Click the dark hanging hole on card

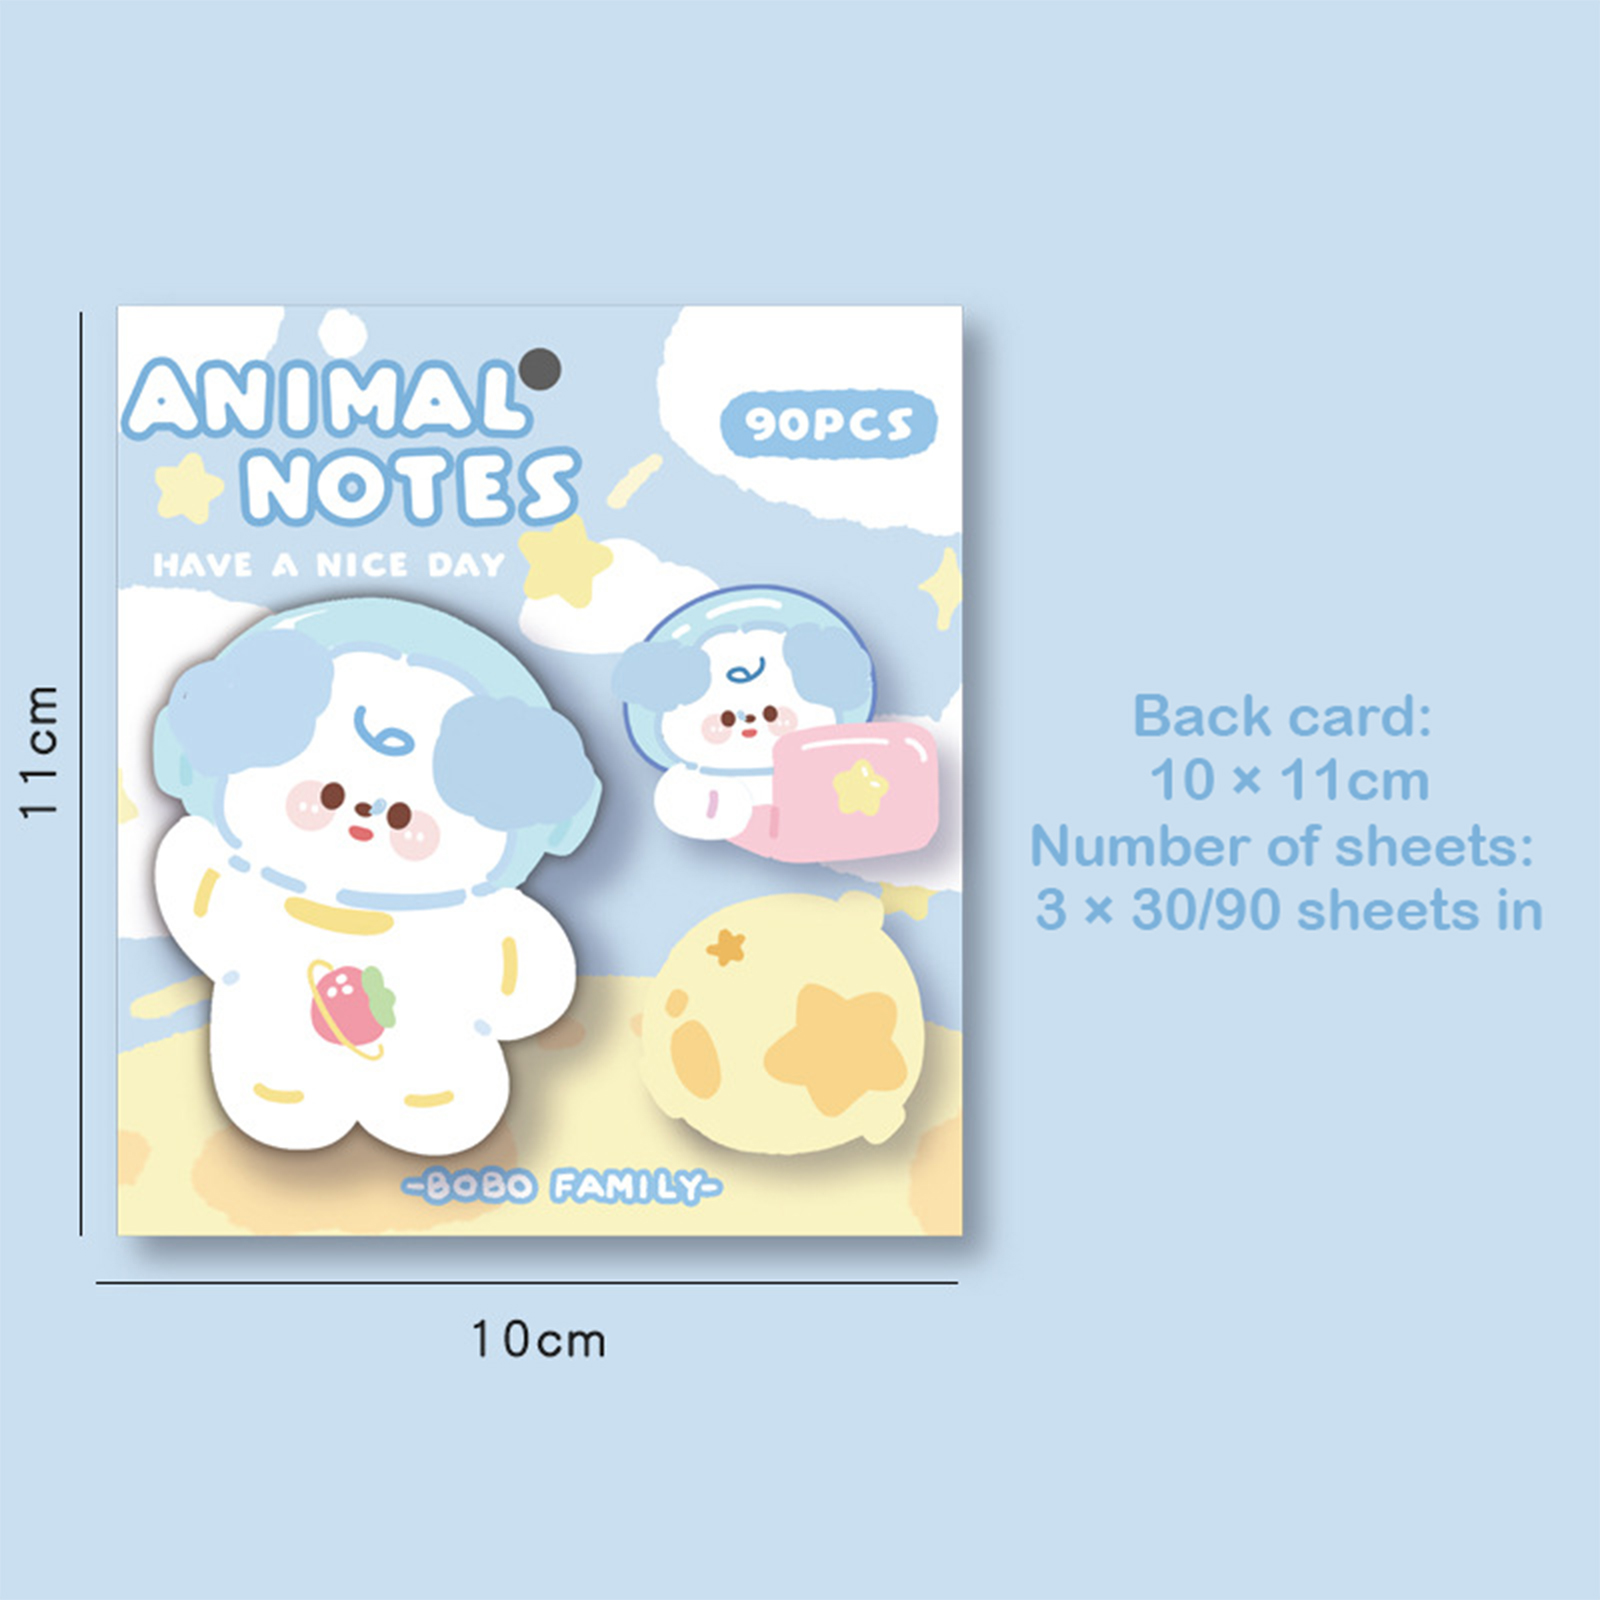point(542,367)
